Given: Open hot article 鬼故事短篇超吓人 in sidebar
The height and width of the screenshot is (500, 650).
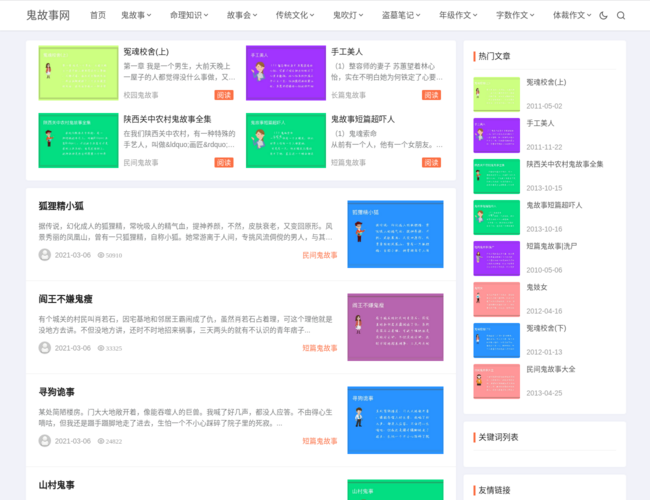Looking at the screenshot, I should tap(554, 205).
